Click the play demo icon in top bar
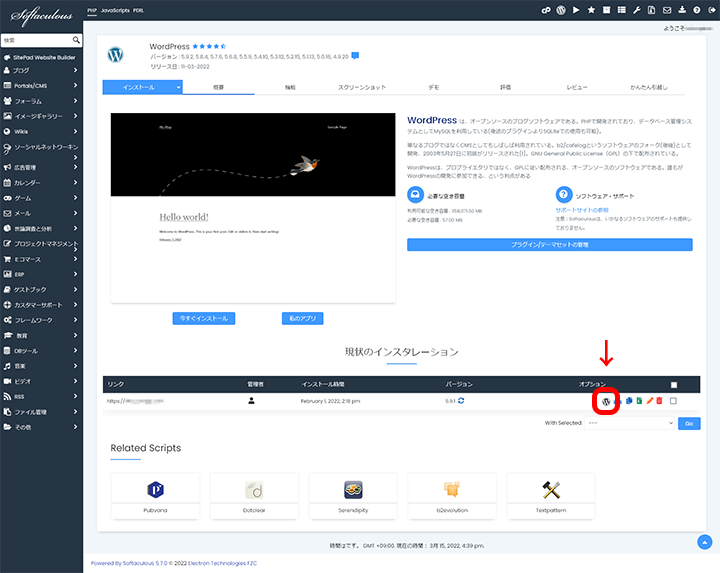This screenshot has height=573, width=720. [x=576, y=10]
